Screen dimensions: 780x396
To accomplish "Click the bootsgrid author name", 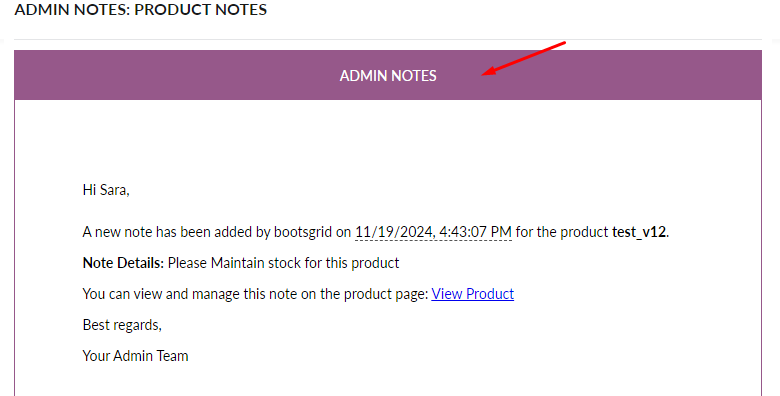I will [x=302, y=232].
